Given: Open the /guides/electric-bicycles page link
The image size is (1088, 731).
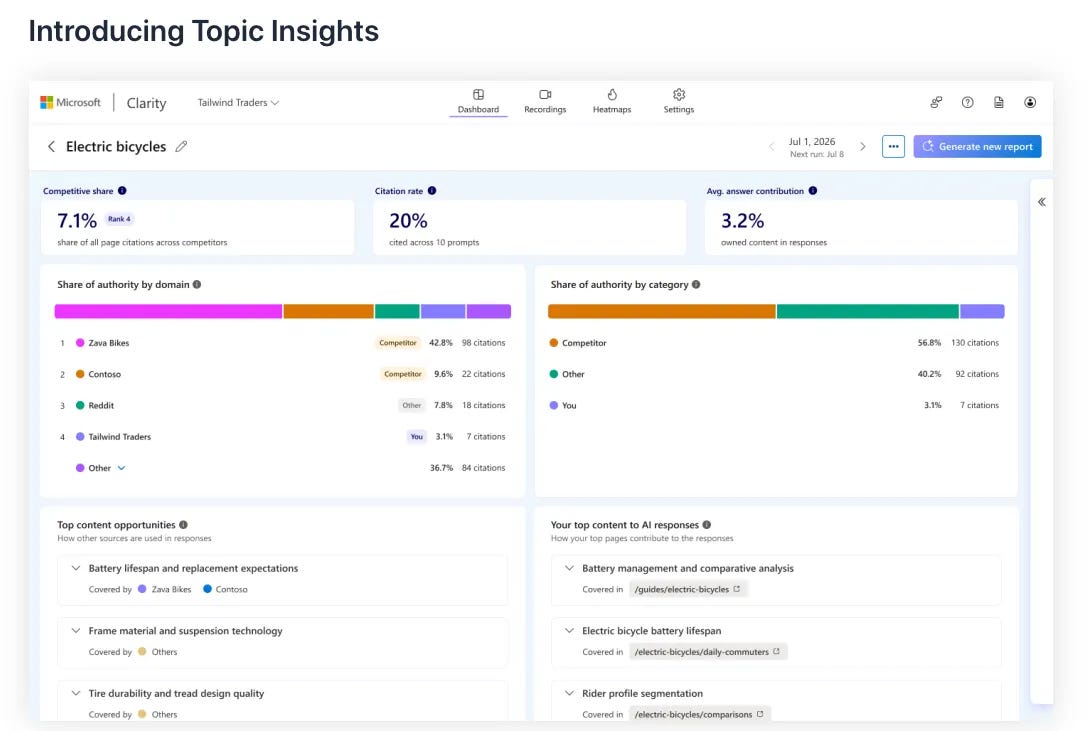Looking at the screenshot, I should tap(687, 589).
